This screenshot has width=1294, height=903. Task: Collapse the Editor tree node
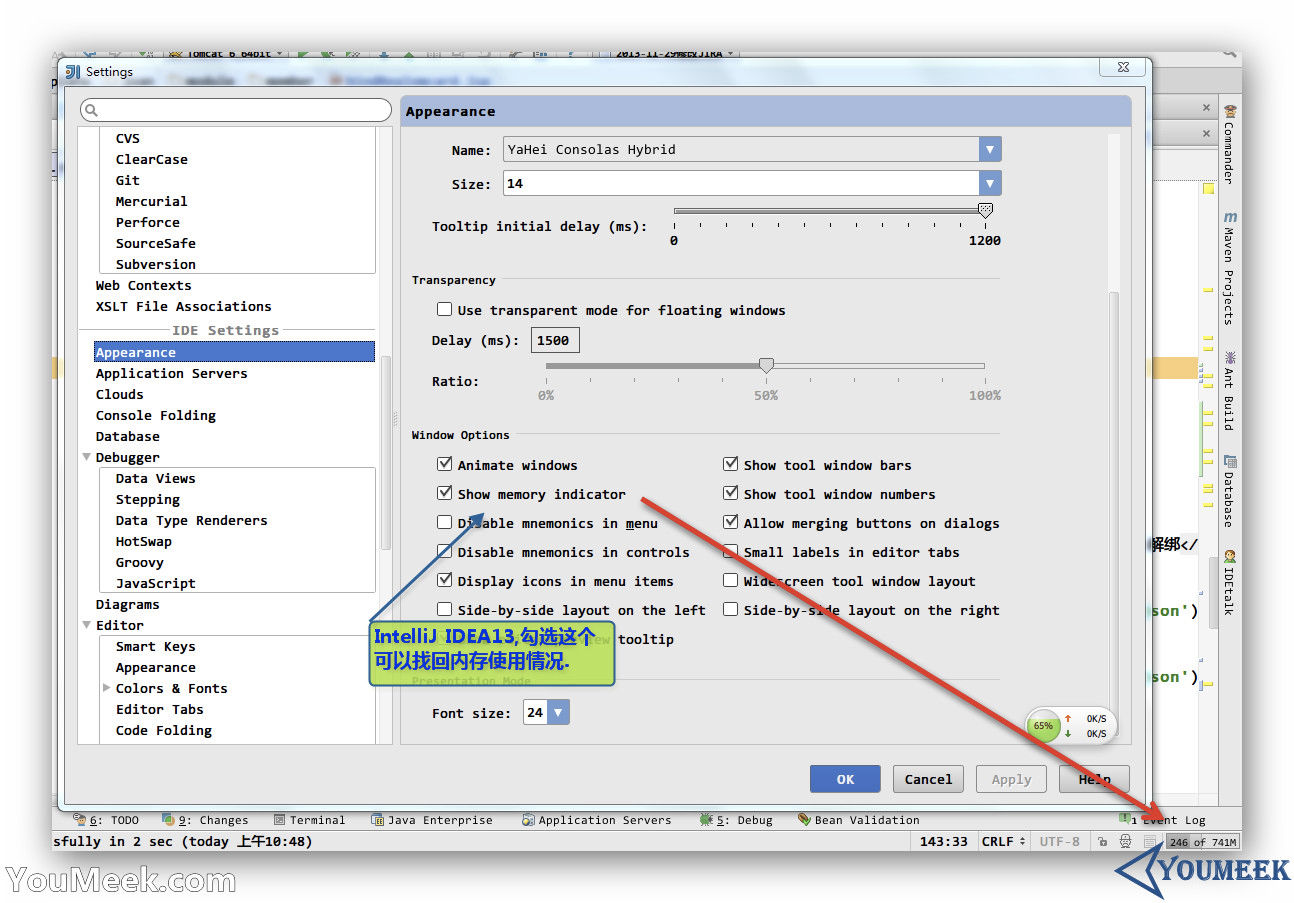coord(86,626)
